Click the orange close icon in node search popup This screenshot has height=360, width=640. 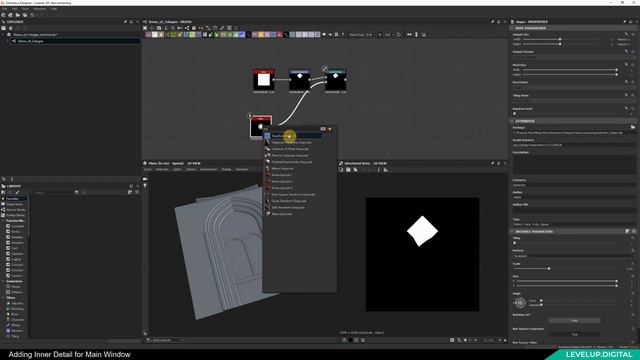point(330,129)
